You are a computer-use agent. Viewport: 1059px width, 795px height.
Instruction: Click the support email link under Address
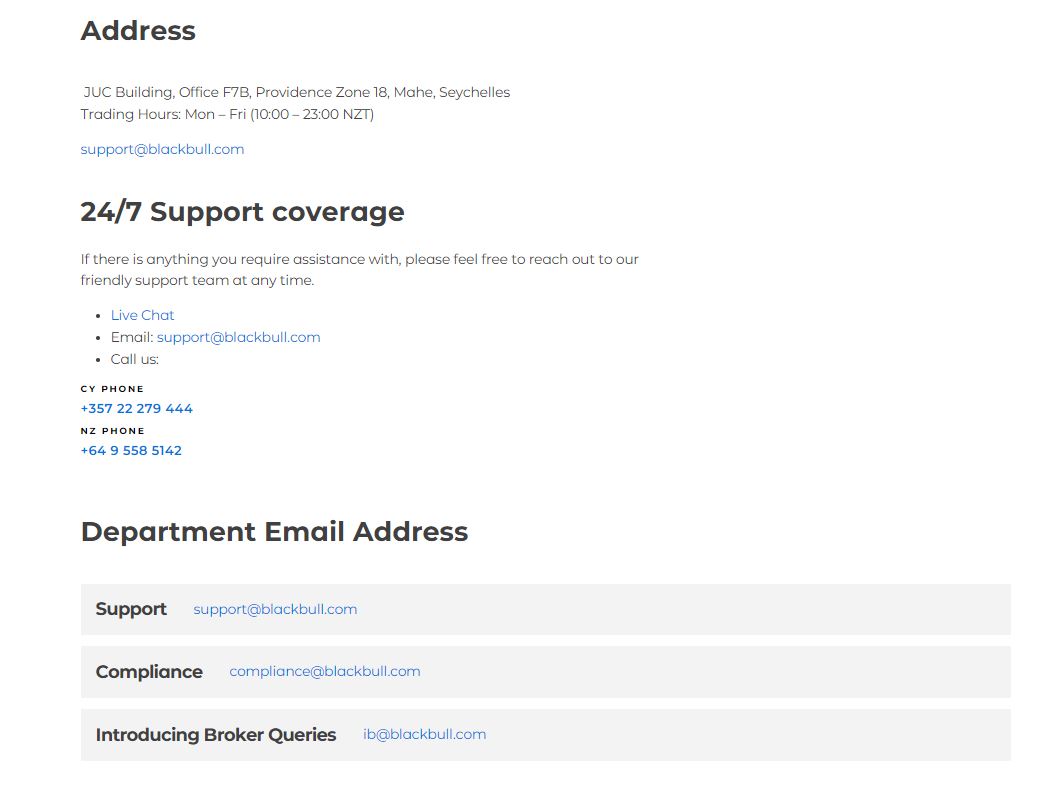pos(162,149)
